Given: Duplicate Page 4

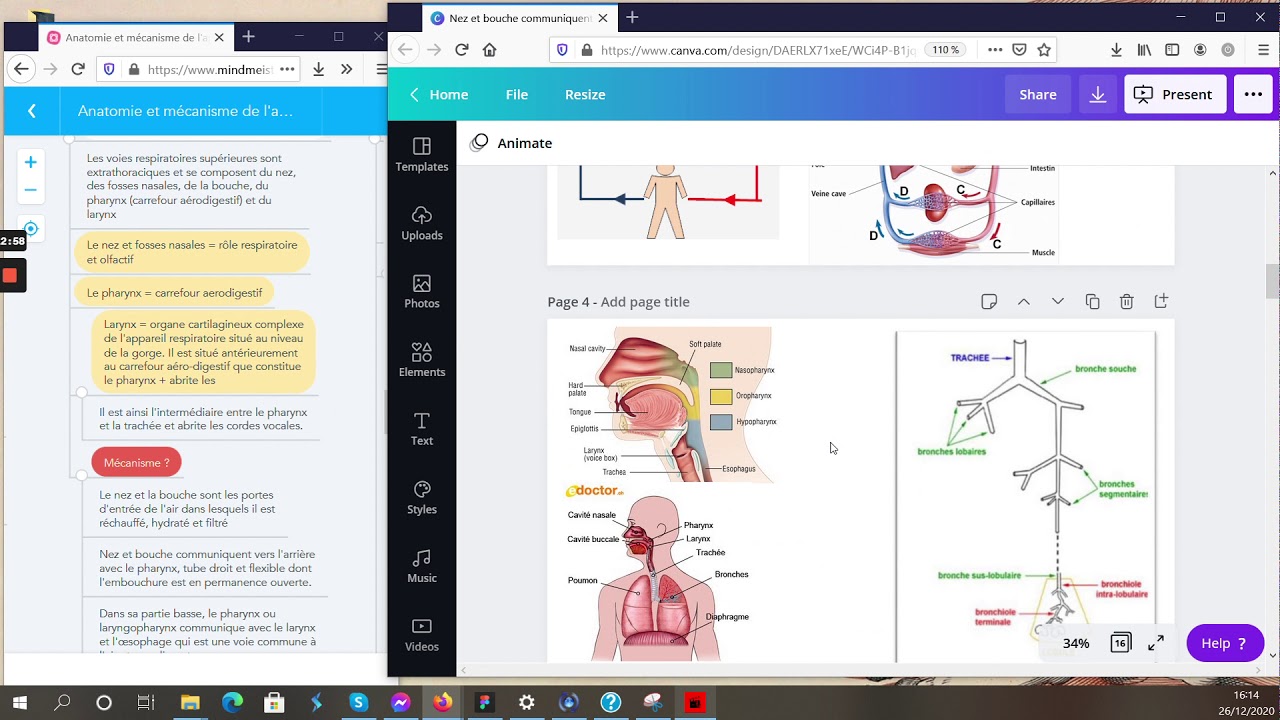Looking at the screenshot, I should (1092, 301).
